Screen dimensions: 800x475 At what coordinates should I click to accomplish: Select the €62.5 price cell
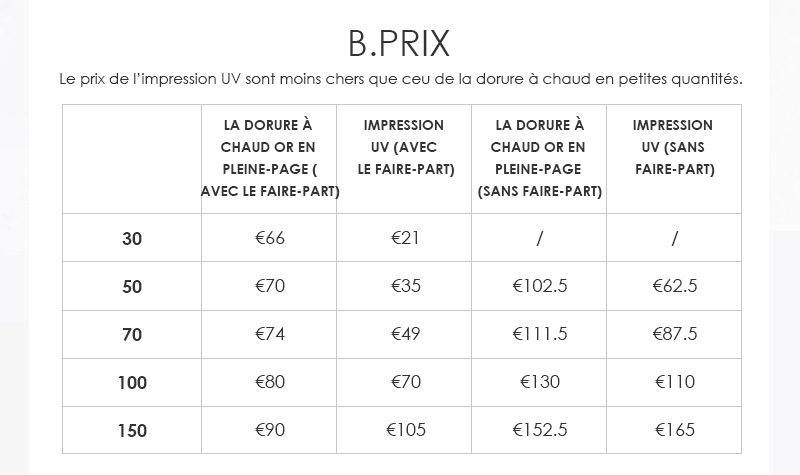point(674,286)
